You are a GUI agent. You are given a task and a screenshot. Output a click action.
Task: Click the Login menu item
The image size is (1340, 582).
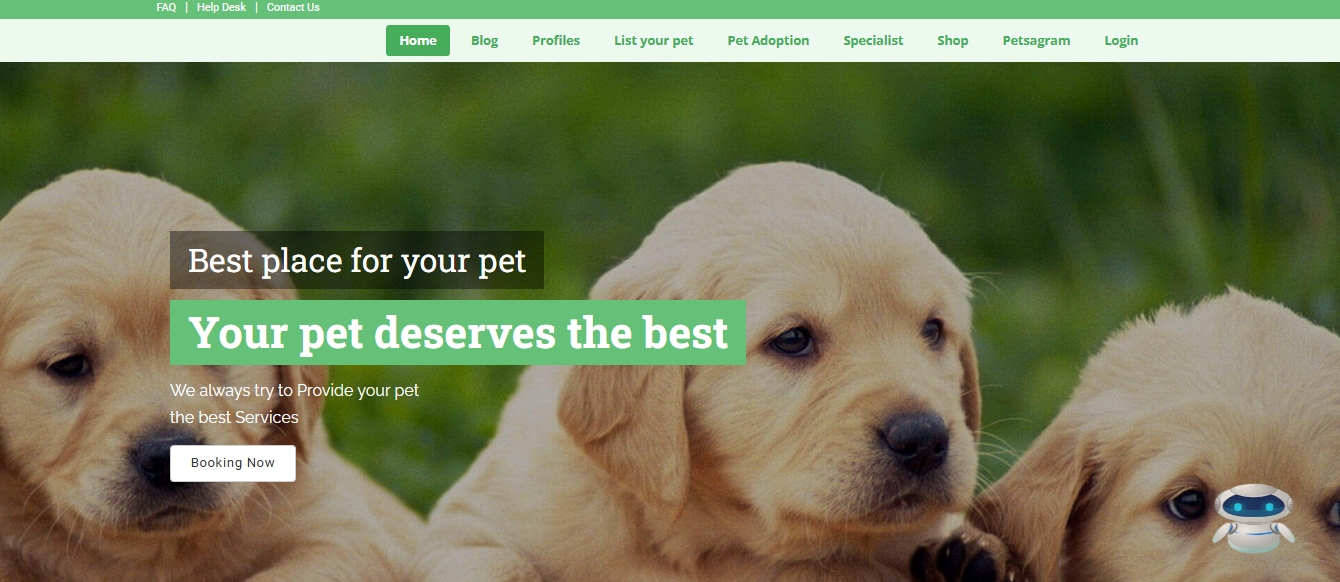coord(1121,41)
